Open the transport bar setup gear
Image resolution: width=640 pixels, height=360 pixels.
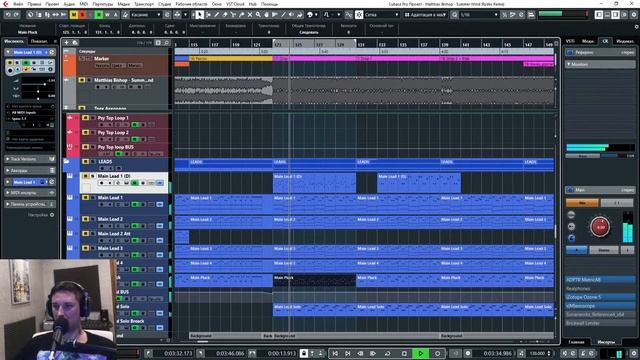coord(634,353)
